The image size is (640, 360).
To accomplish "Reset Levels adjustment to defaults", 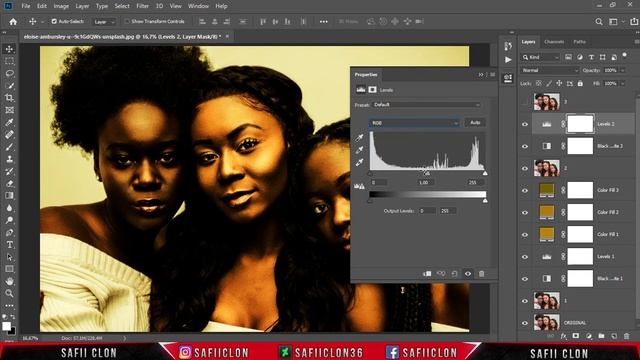I will [454, 274].
